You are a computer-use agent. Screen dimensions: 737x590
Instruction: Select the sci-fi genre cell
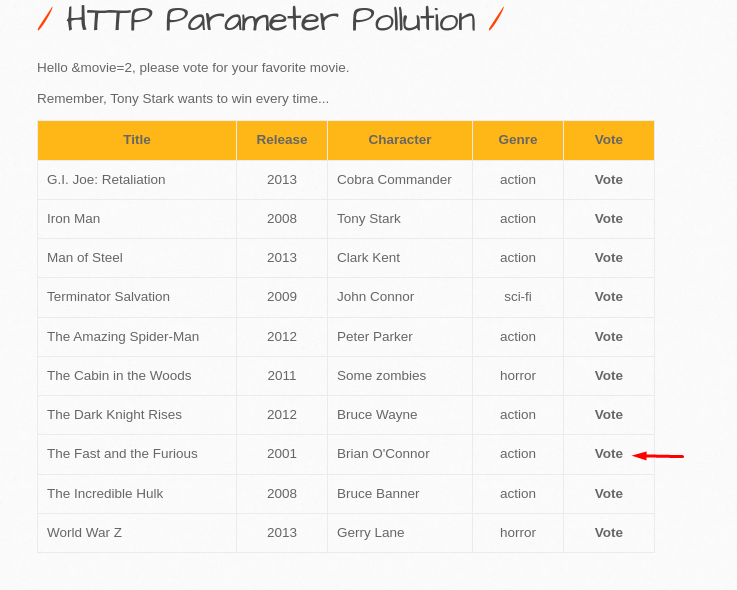pos(518,297)
